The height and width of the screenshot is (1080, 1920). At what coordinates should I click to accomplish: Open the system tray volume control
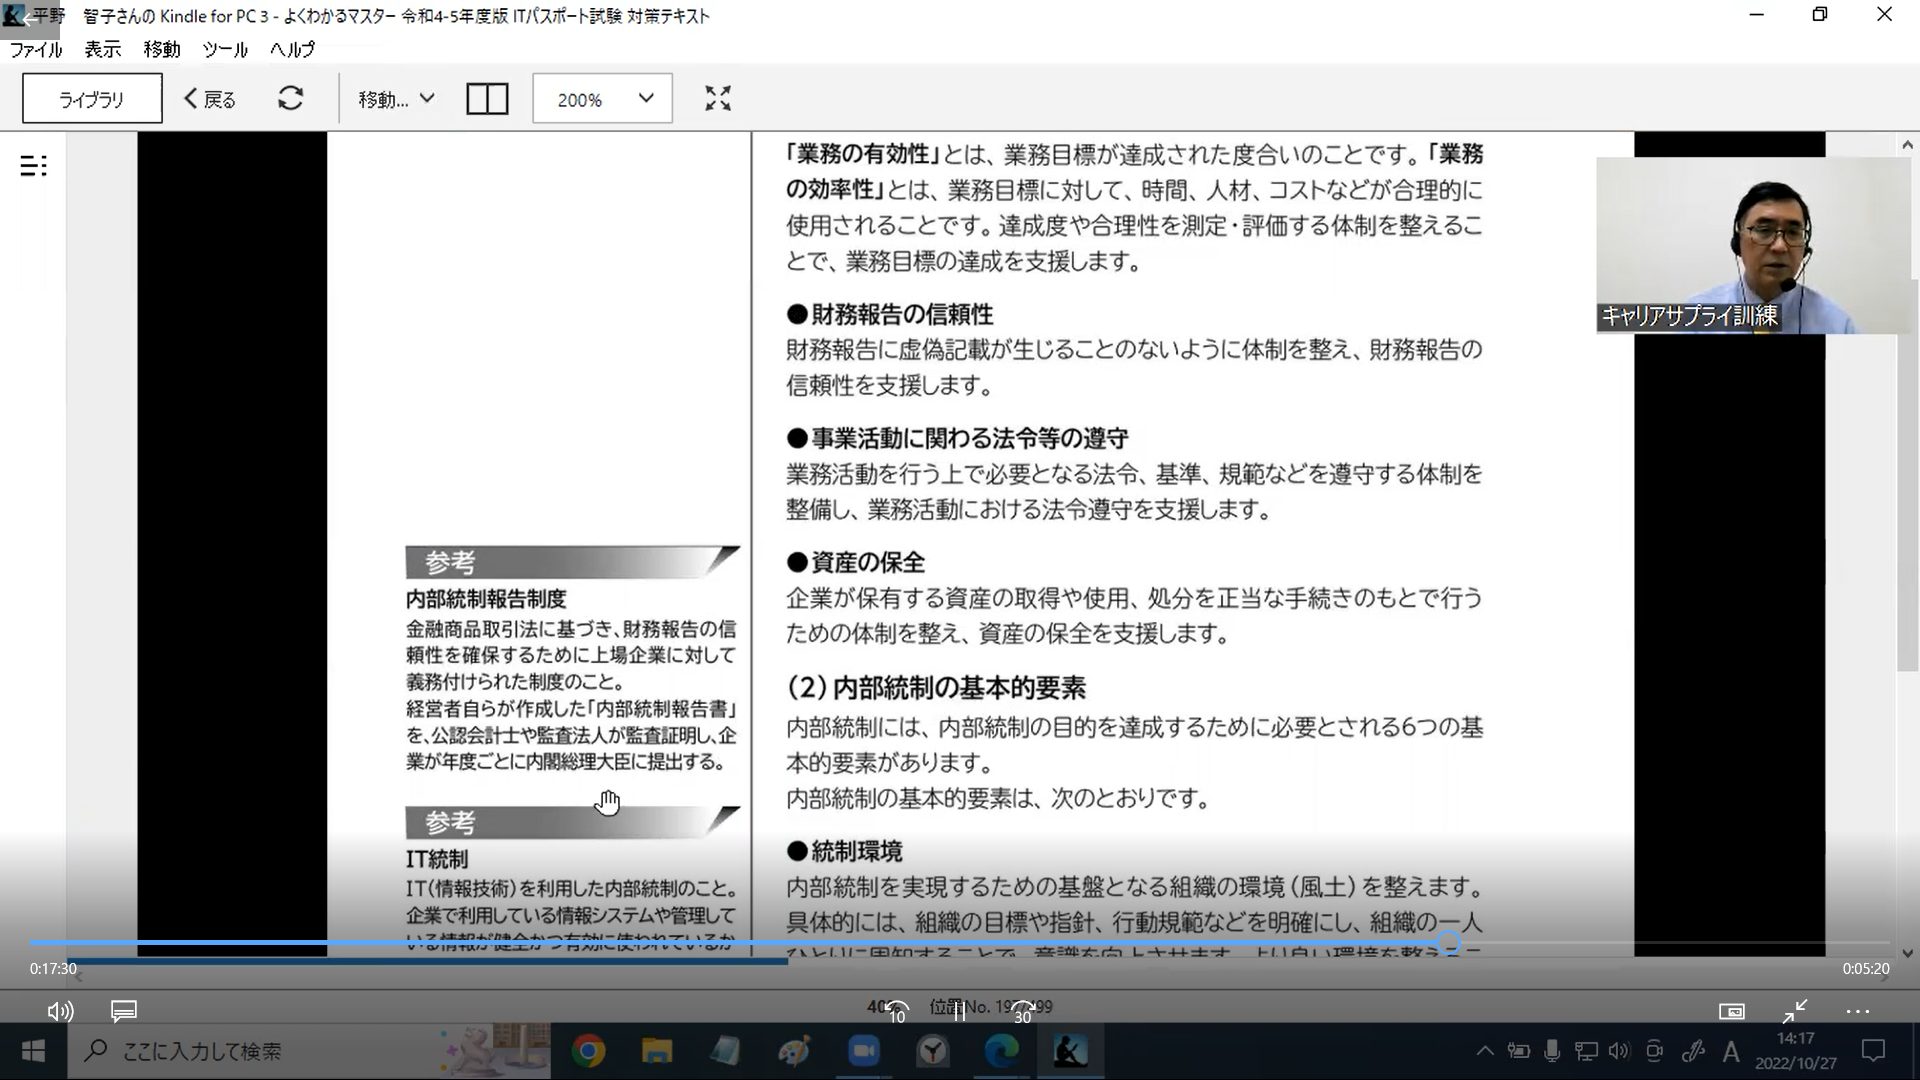coord(1619,1051)
